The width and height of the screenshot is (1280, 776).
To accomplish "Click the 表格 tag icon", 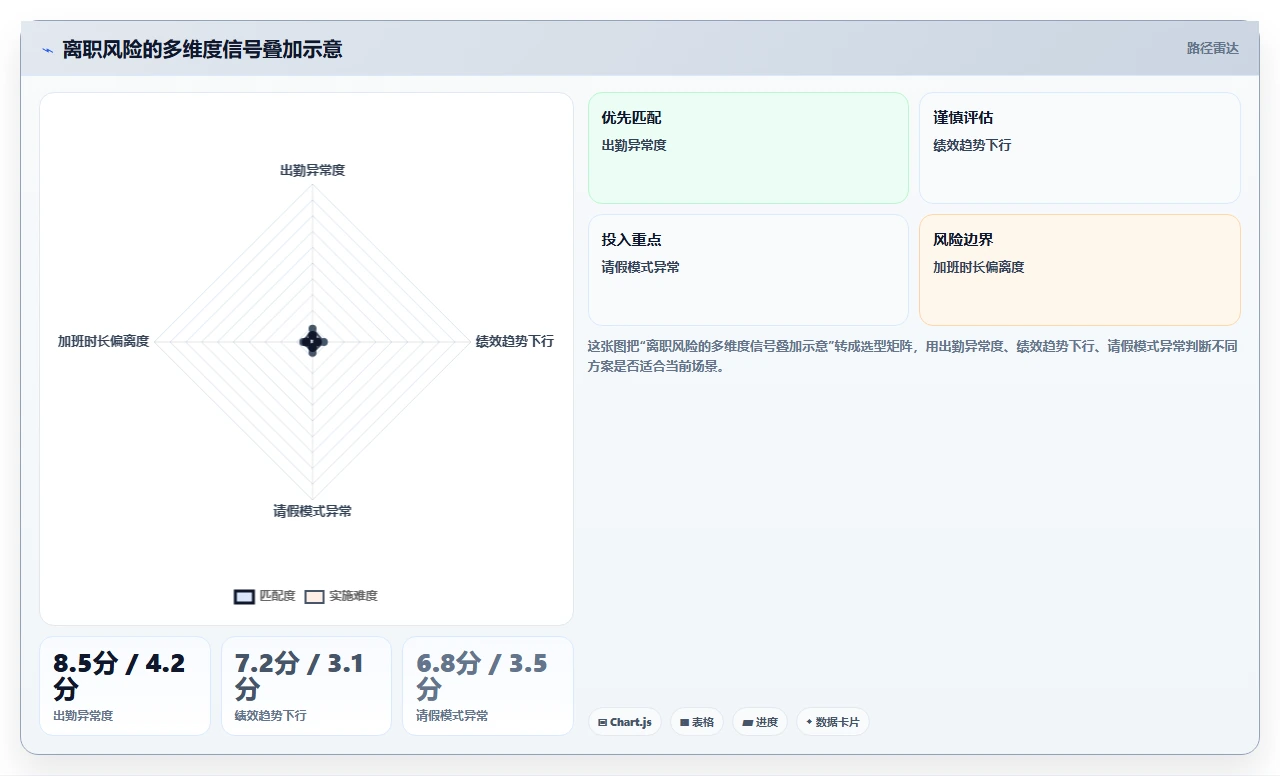I will coord(684,722).
